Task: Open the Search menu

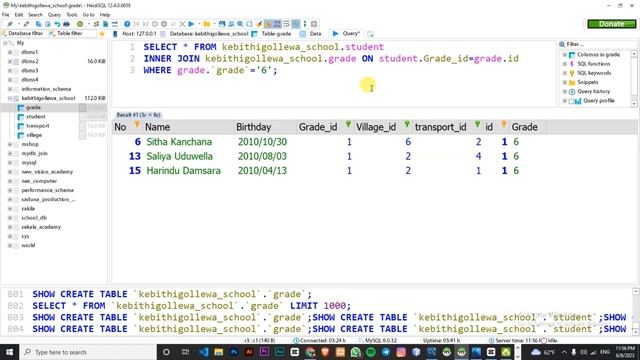Action: (35, 15)
